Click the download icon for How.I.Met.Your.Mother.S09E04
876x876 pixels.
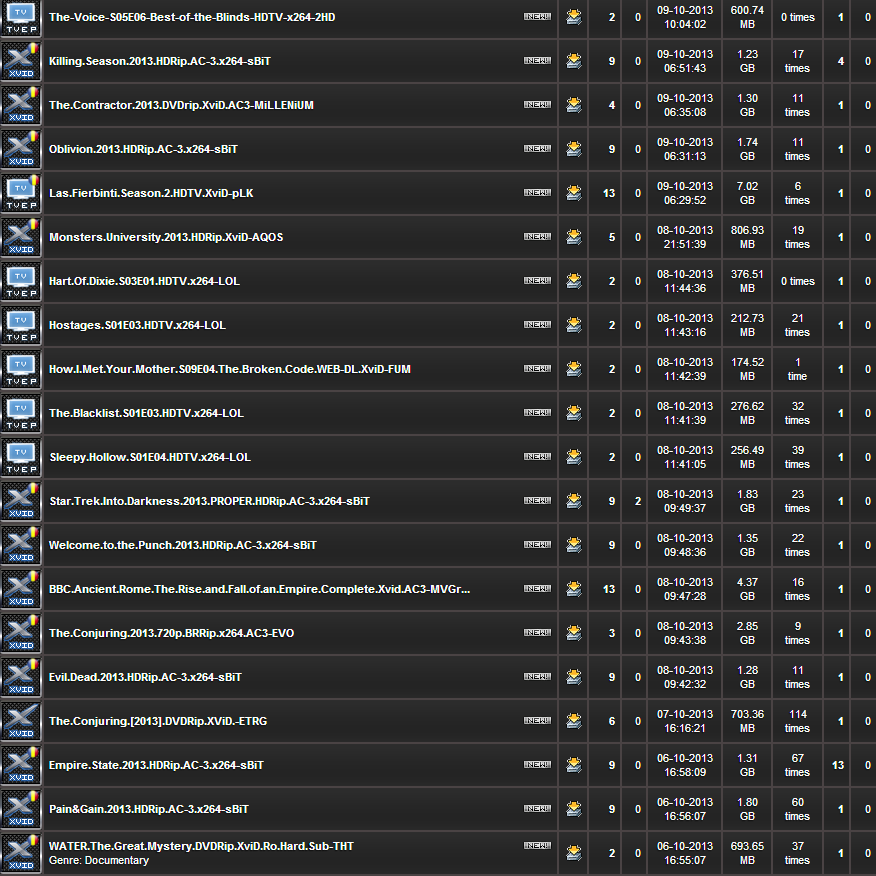[573, 369]
